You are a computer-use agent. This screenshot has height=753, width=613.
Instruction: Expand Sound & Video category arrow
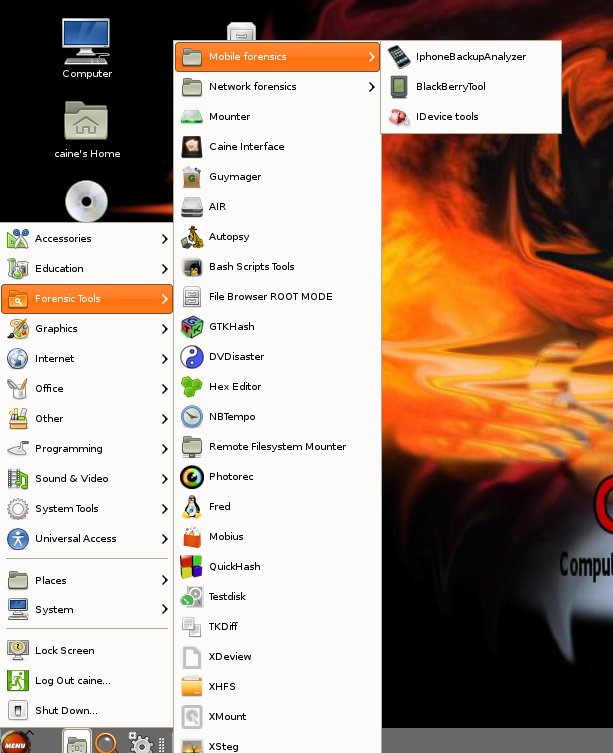coord(164,479)
